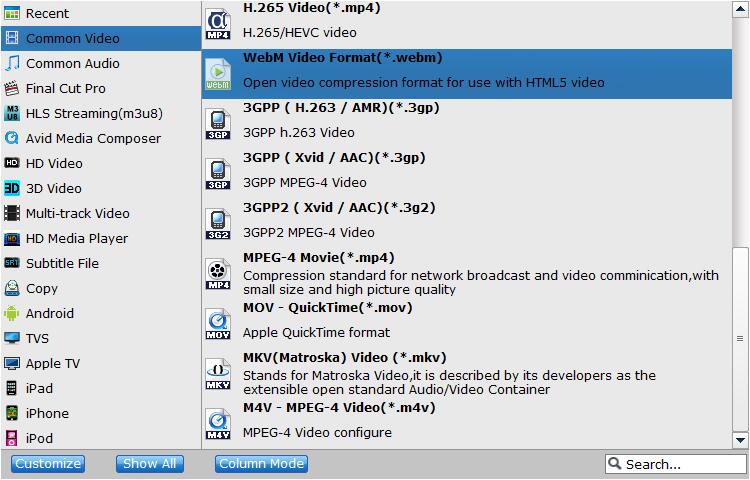Click the iPad device icon
This screenshot has width=750, height=480.
(11, 388)
